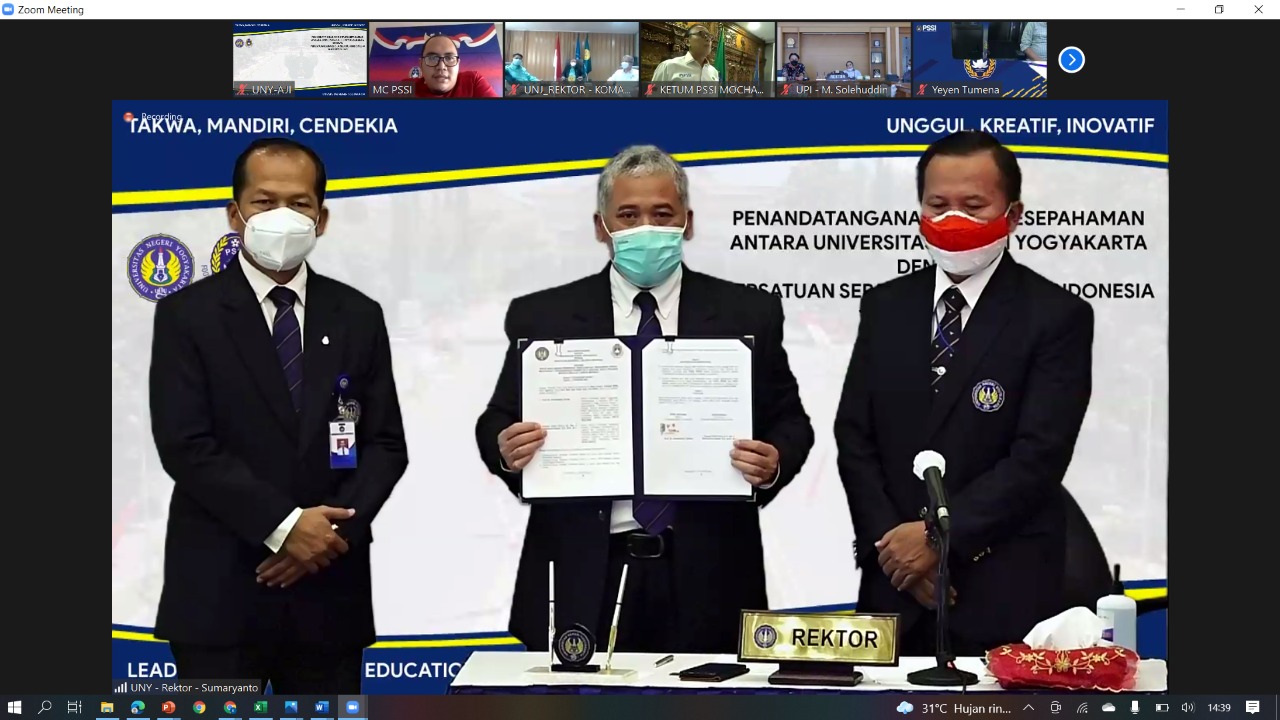Image resolution: width=1280 pixels, height=720 pixels.
Task: Open the OneDrive cloud tray icon
Action: point(1108,708)
